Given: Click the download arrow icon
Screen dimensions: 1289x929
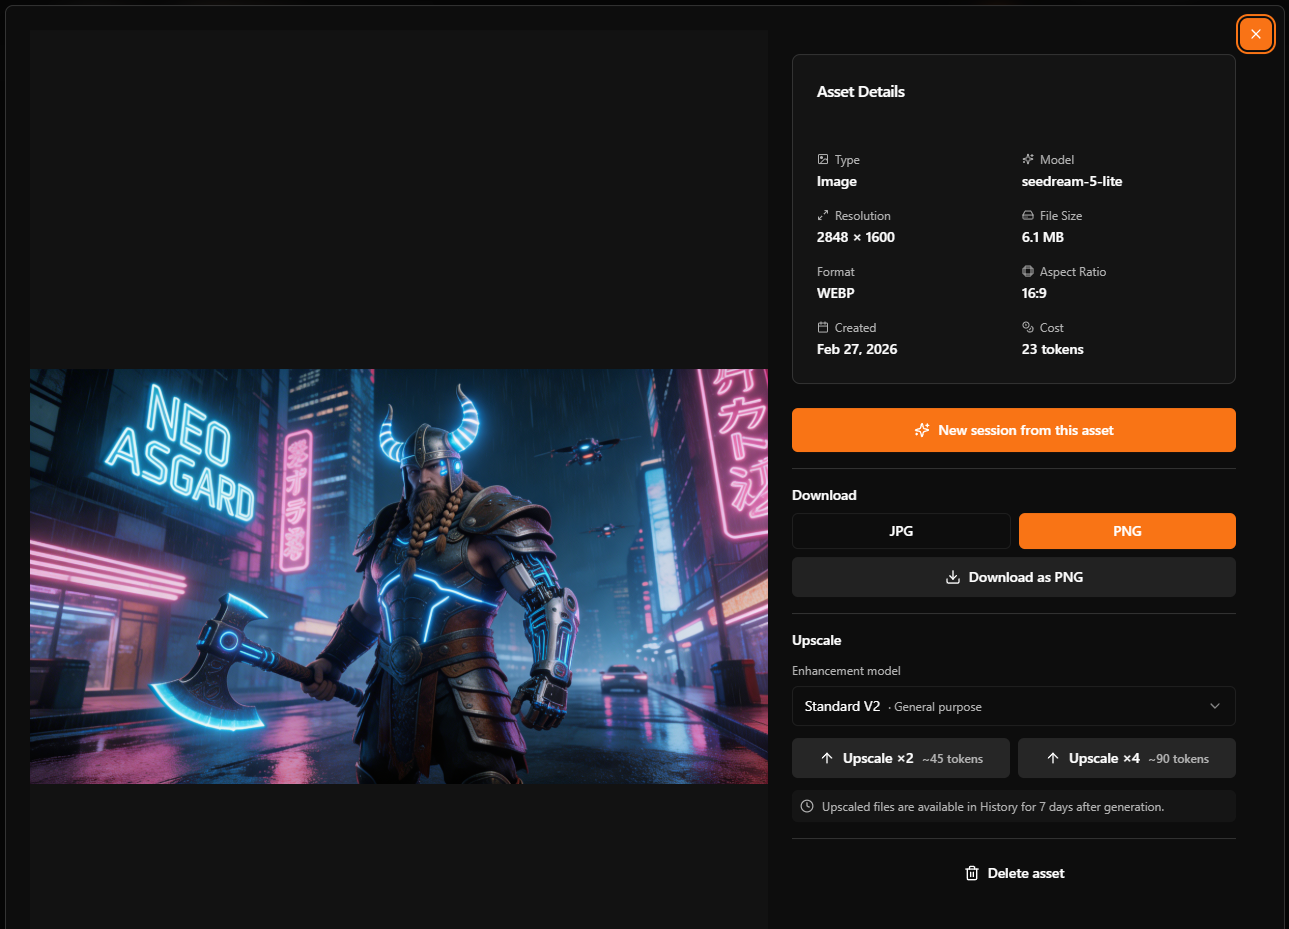Looking at the screenshot, I should coord(953,577).
